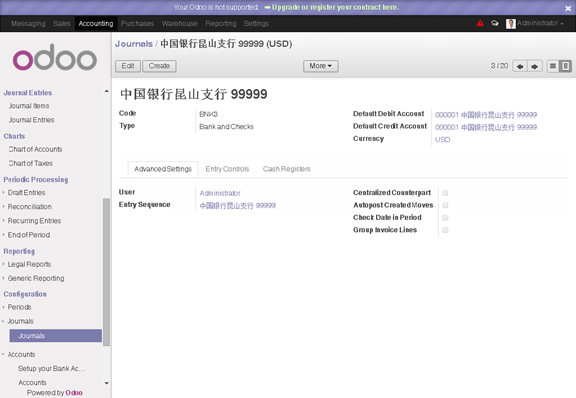Open the More dropdown button

coord(321,66)
